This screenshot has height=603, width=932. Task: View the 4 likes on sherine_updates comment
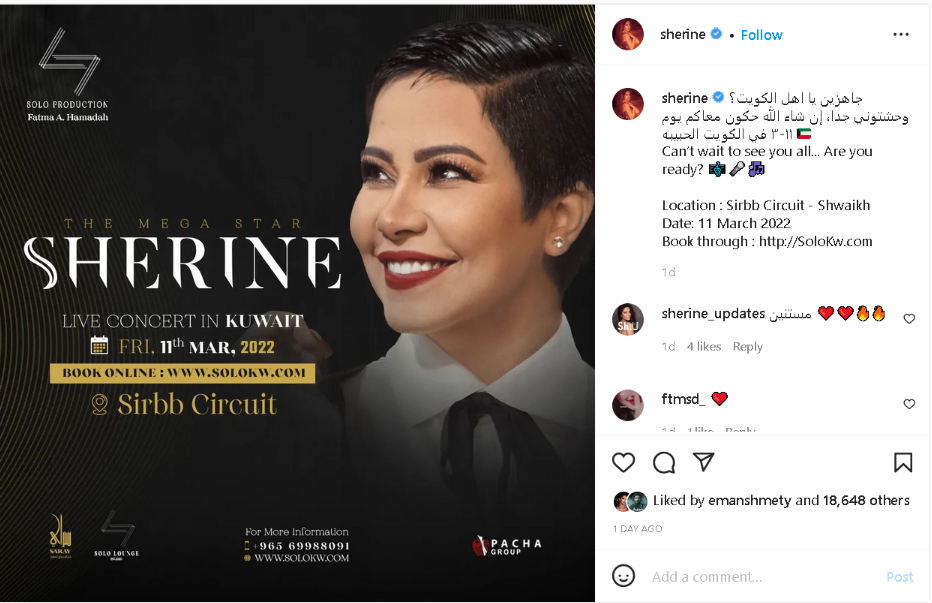tap(704, 346)
